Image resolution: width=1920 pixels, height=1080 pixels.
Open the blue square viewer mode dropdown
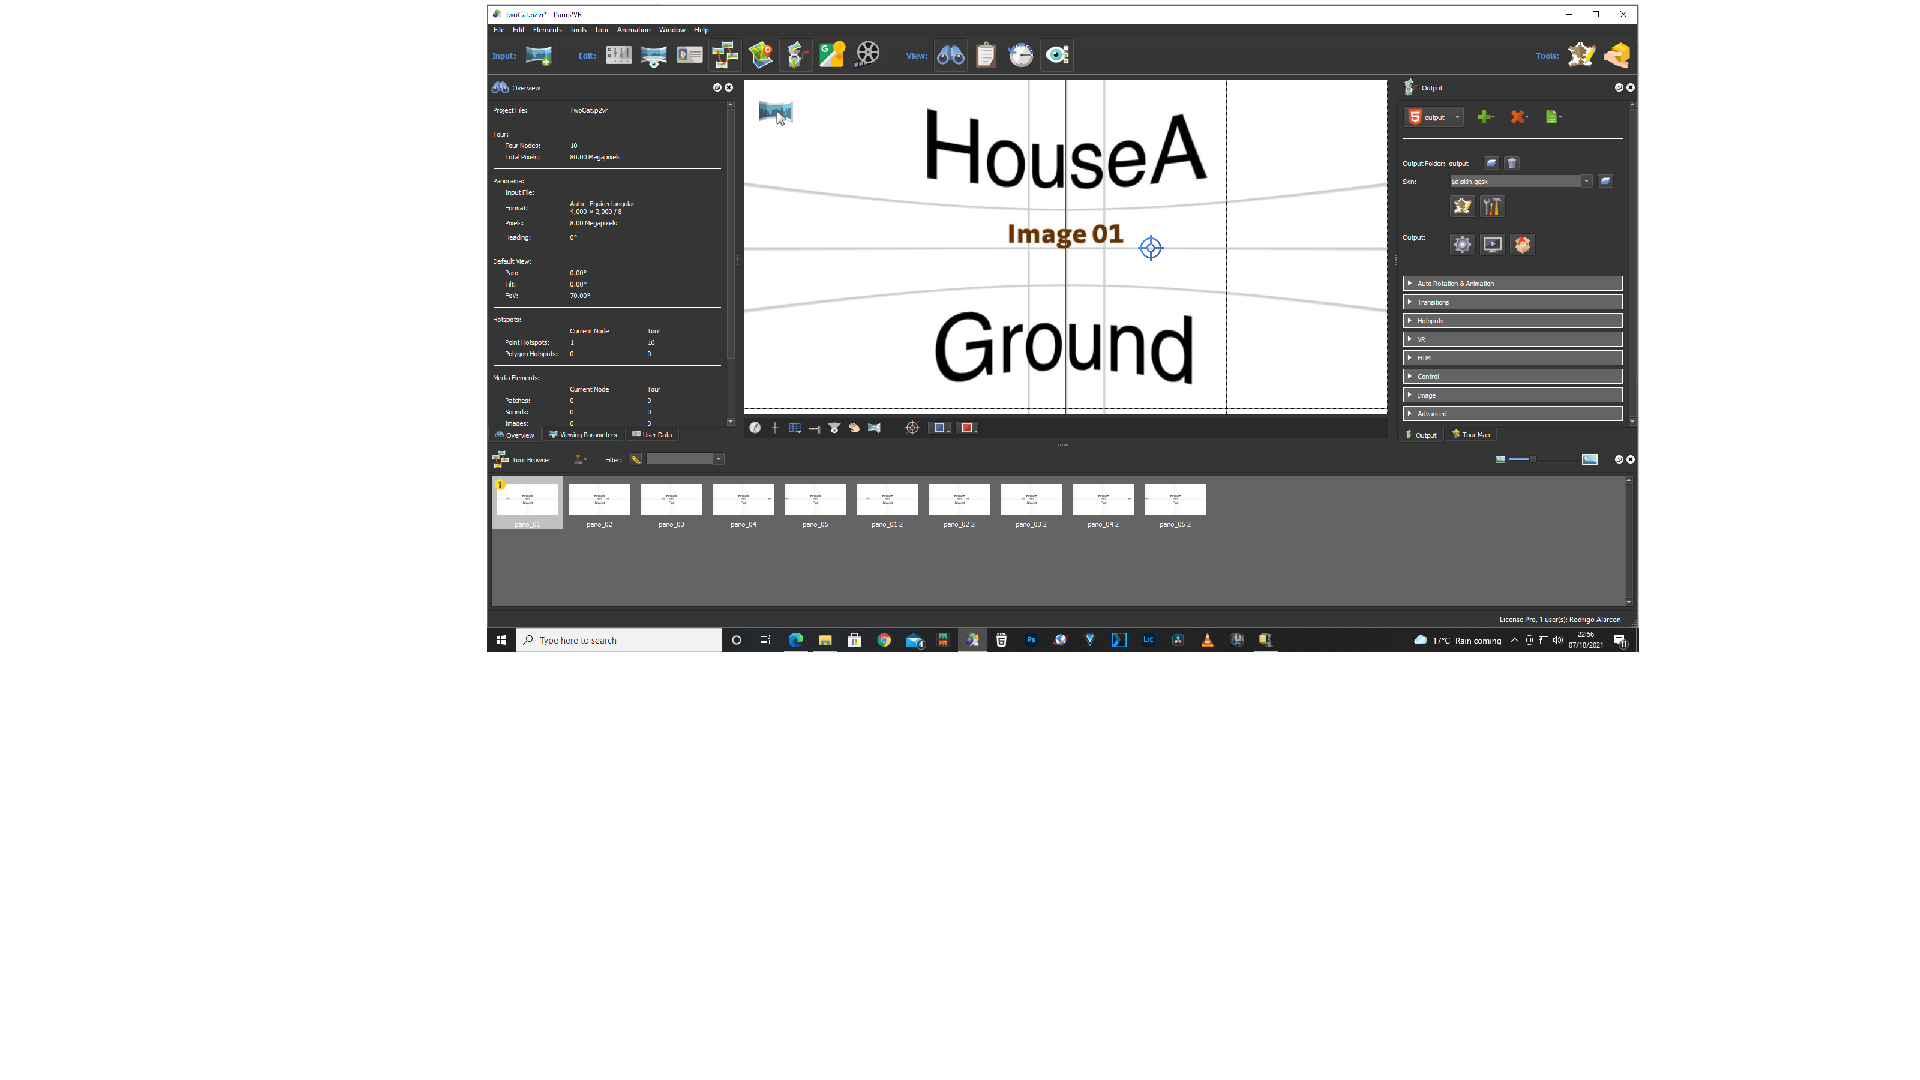pos(941,428)
